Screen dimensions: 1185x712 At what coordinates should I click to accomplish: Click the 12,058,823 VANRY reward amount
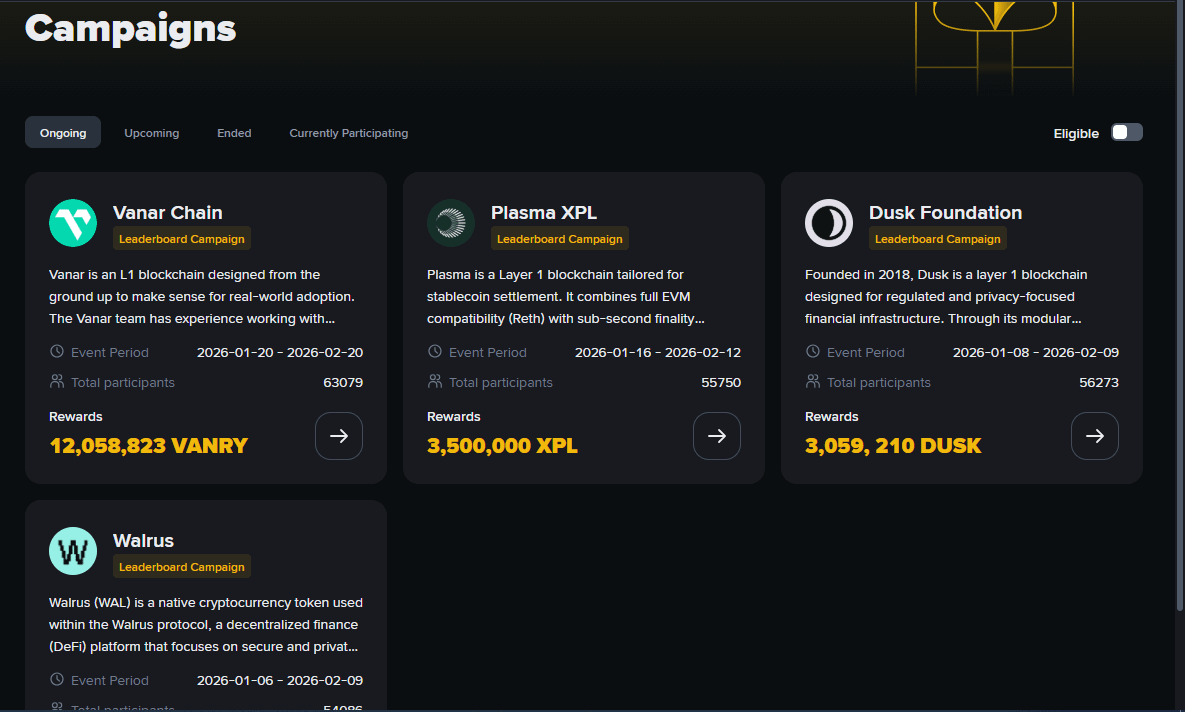coord(149,446)
